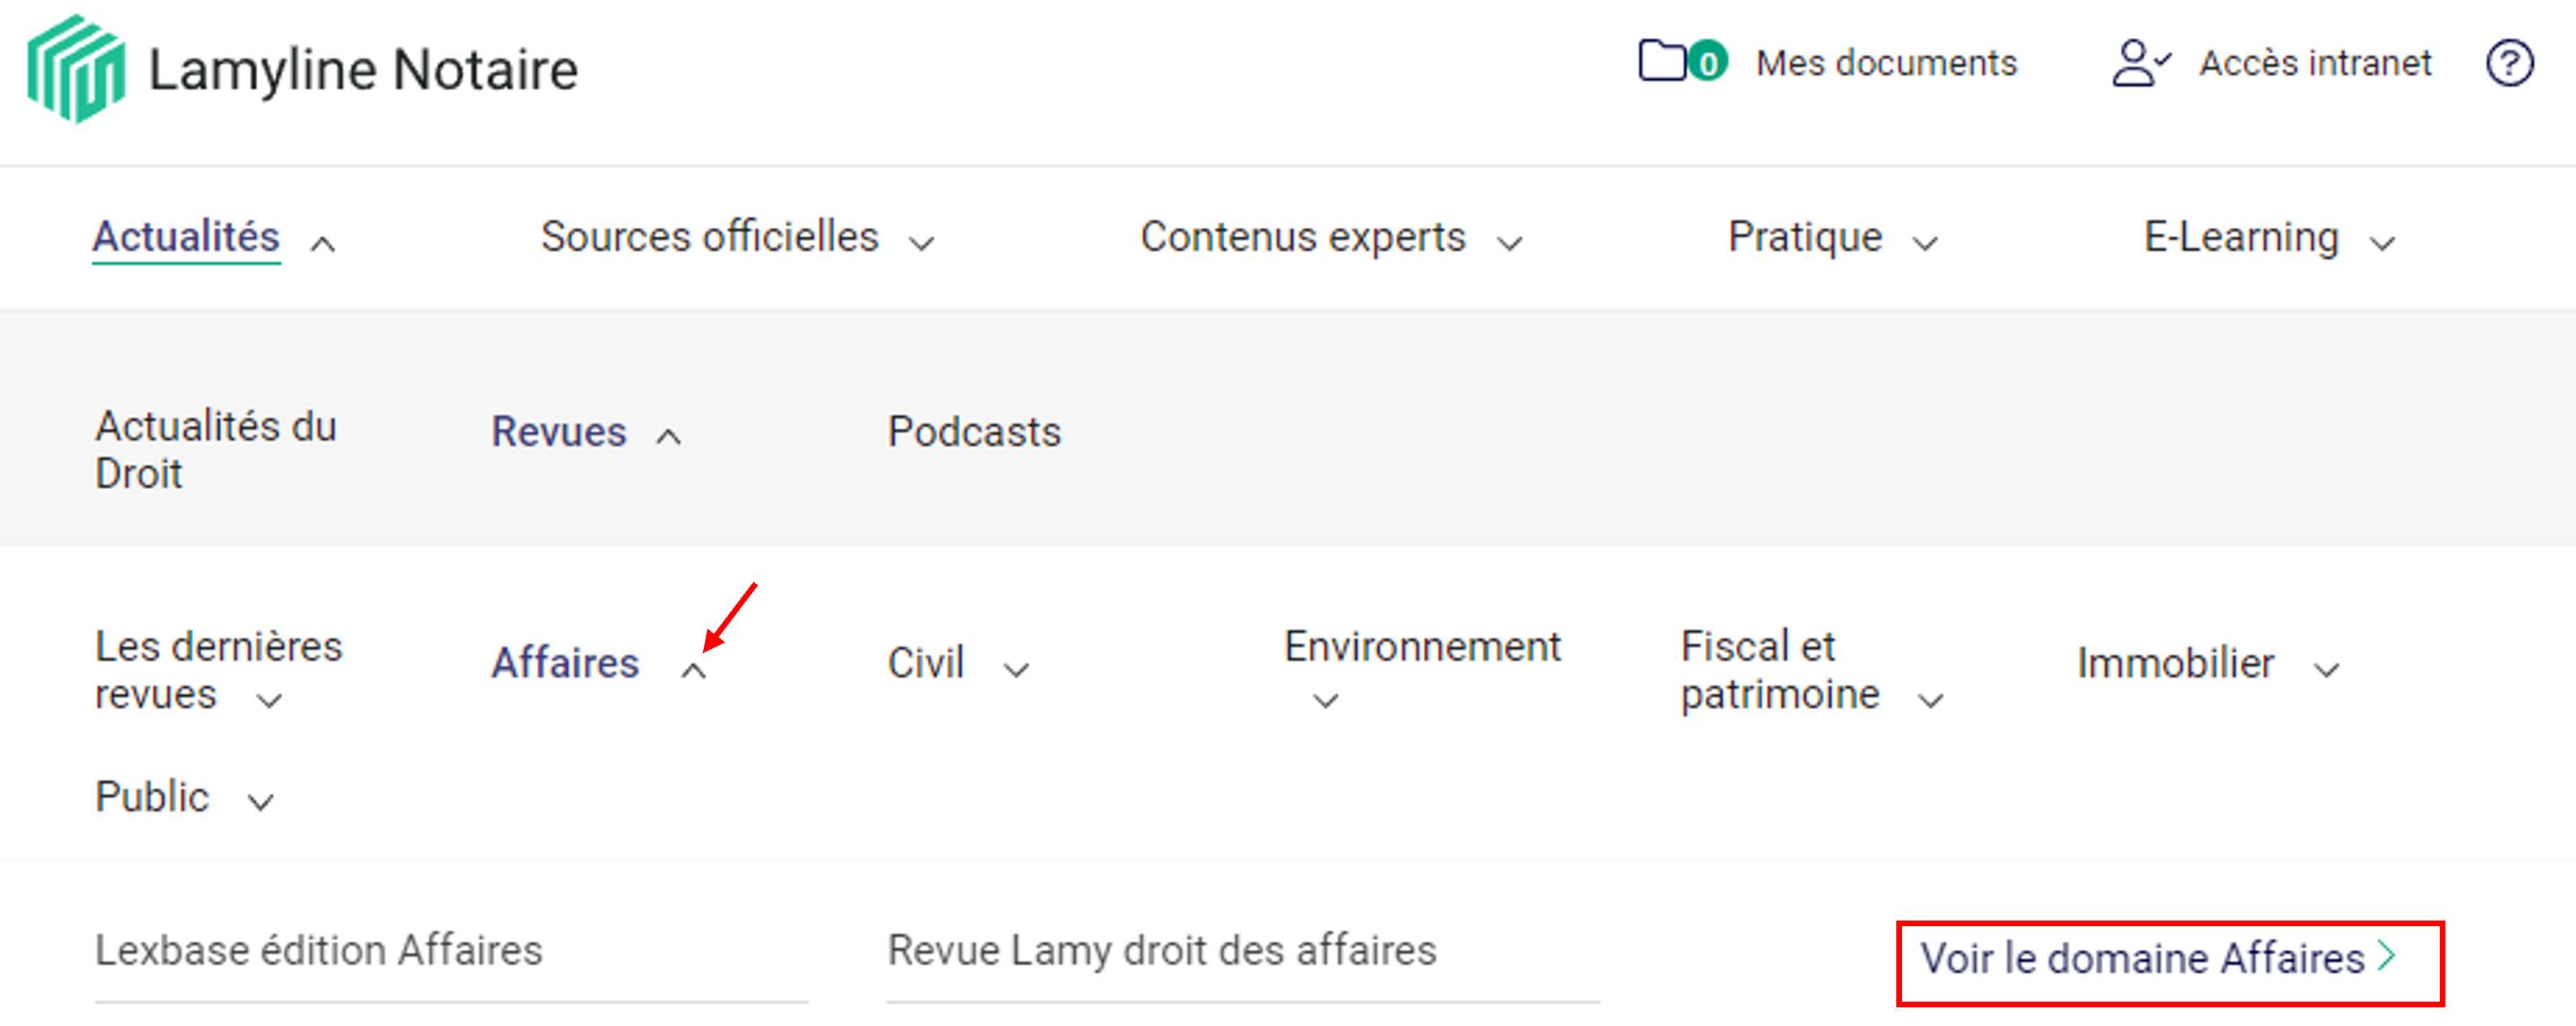The width and height of the screenshot is (2576, 1026).
Task: Collapse the Actualités menu chevron
Action: [x=322, y=243]
